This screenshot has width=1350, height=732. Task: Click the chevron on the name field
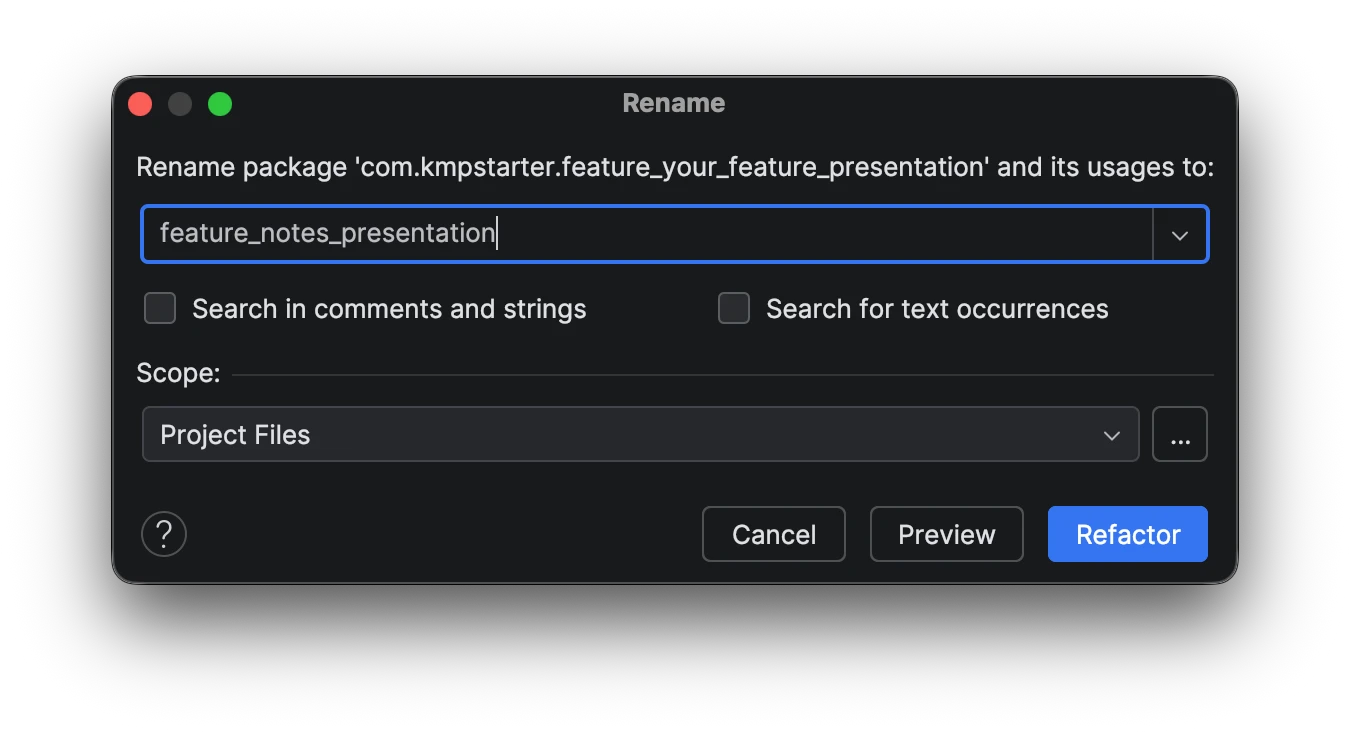pos(1180,234)
